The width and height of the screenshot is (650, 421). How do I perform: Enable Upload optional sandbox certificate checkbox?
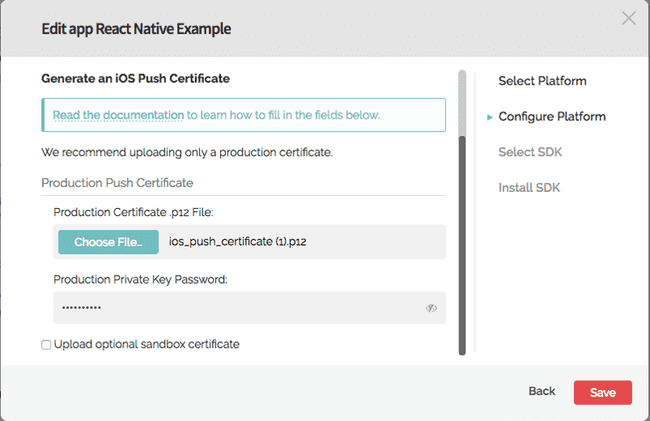click(46, 345)
